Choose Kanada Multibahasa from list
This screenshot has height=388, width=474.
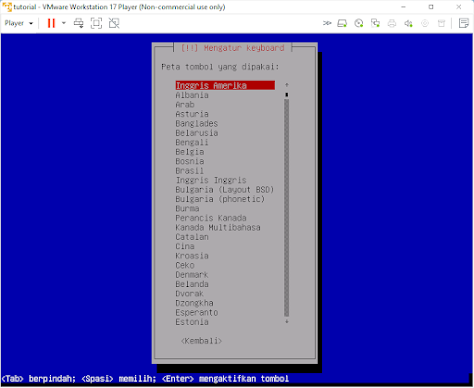click(x=218, y=227)
